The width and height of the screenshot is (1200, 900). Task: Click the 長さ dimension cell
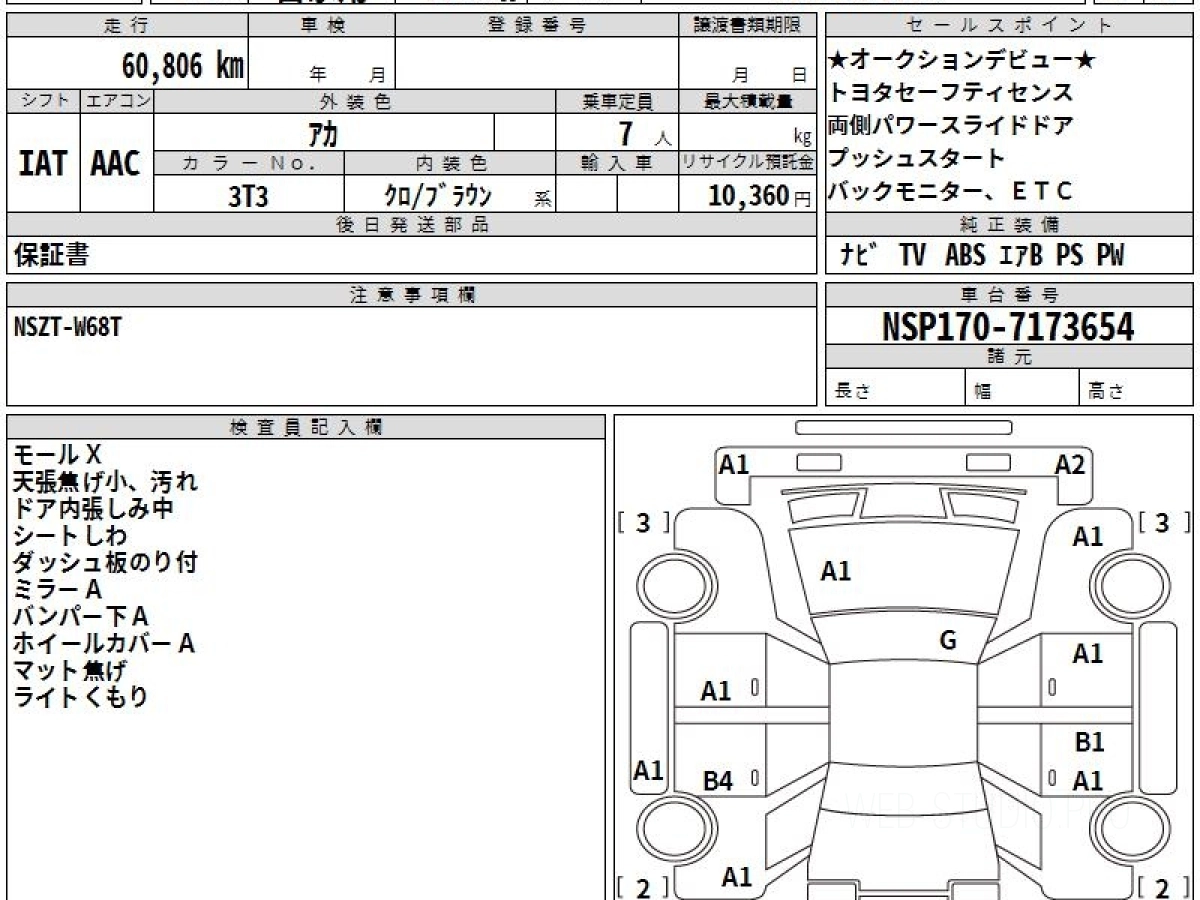coord(895,388)
